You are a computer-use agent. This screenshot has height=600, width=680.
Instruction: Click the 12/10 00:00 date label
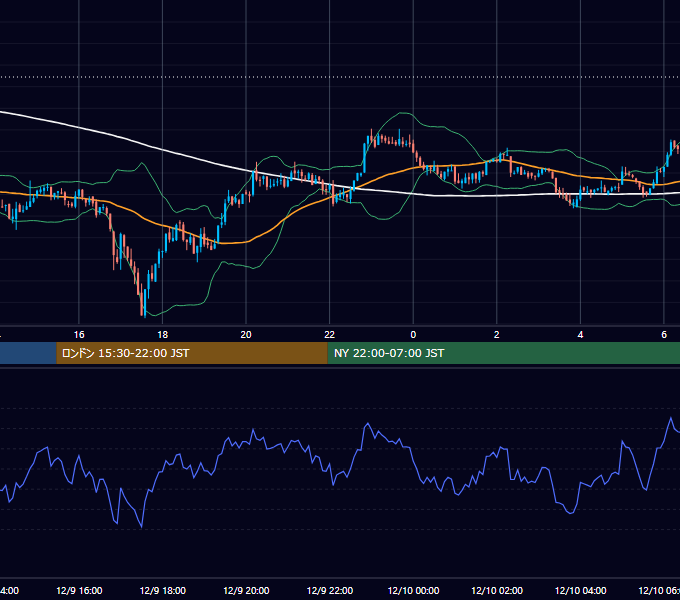(x=413, y=590)
